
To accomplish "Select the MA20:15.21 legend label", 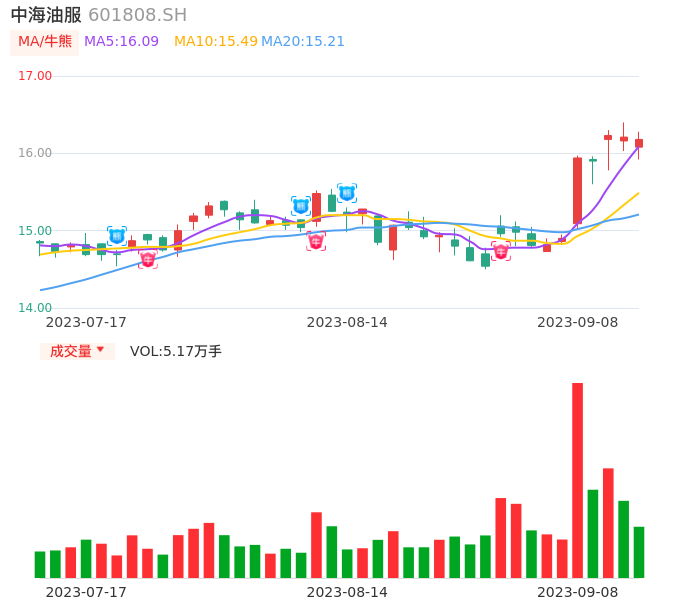I will 303,42.
